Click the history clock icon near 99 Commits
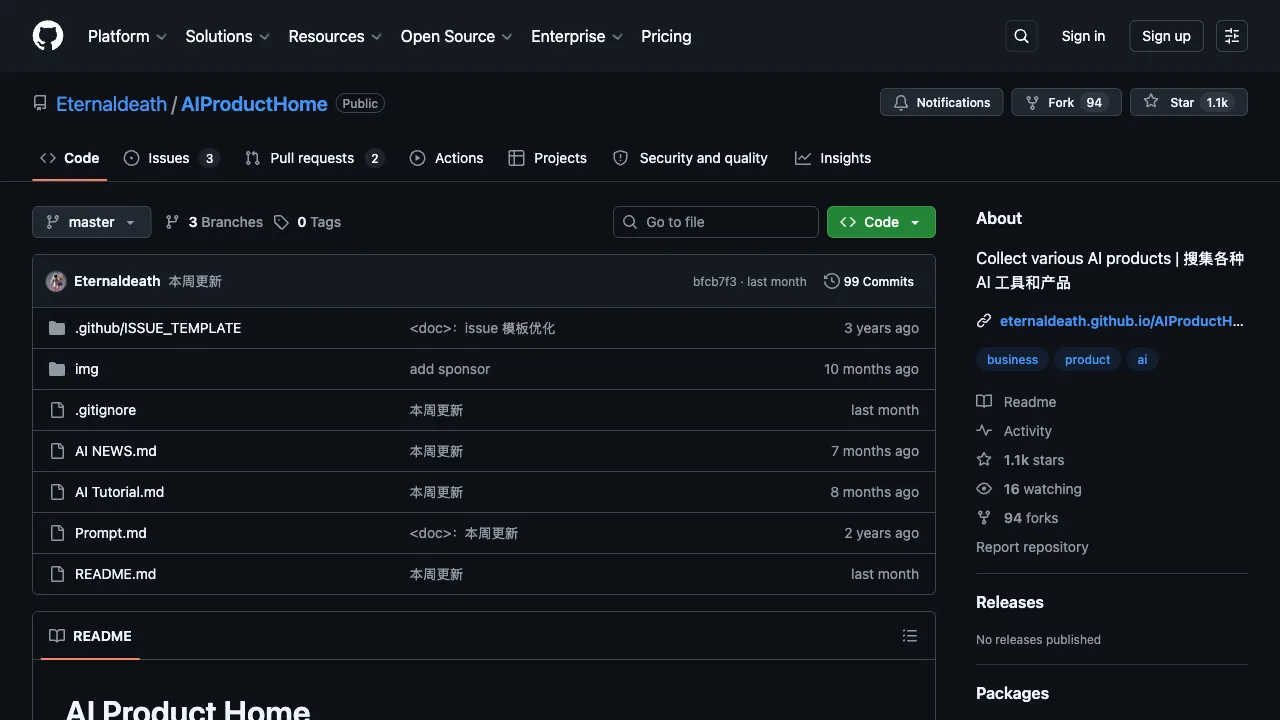 (831, 281)
